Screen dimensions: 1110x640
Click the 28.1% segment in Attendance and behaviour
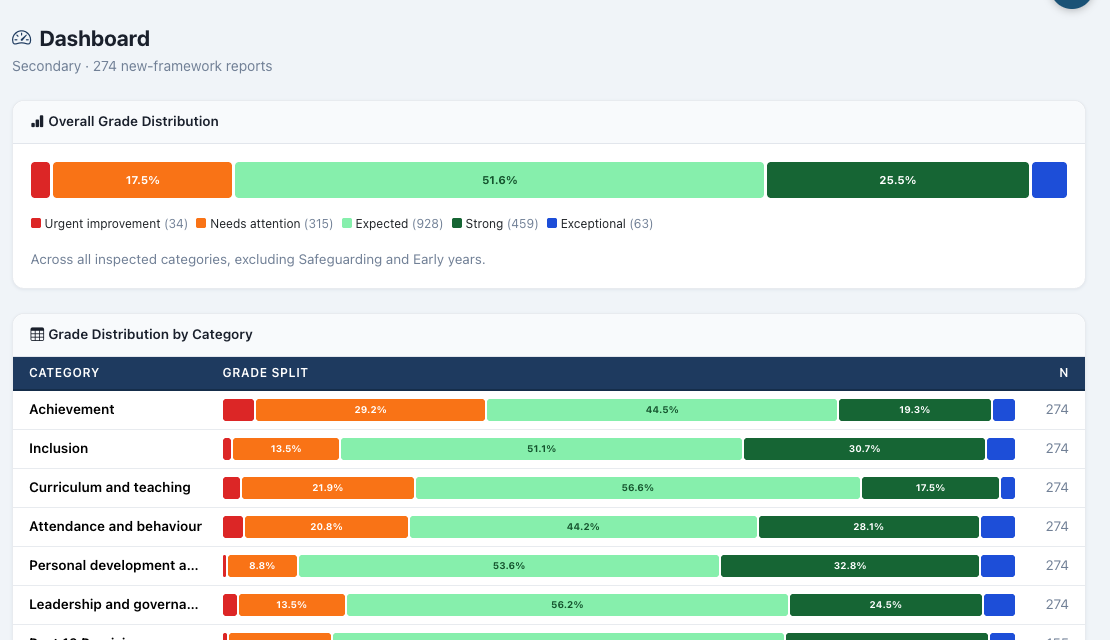(x=869, y=527)
